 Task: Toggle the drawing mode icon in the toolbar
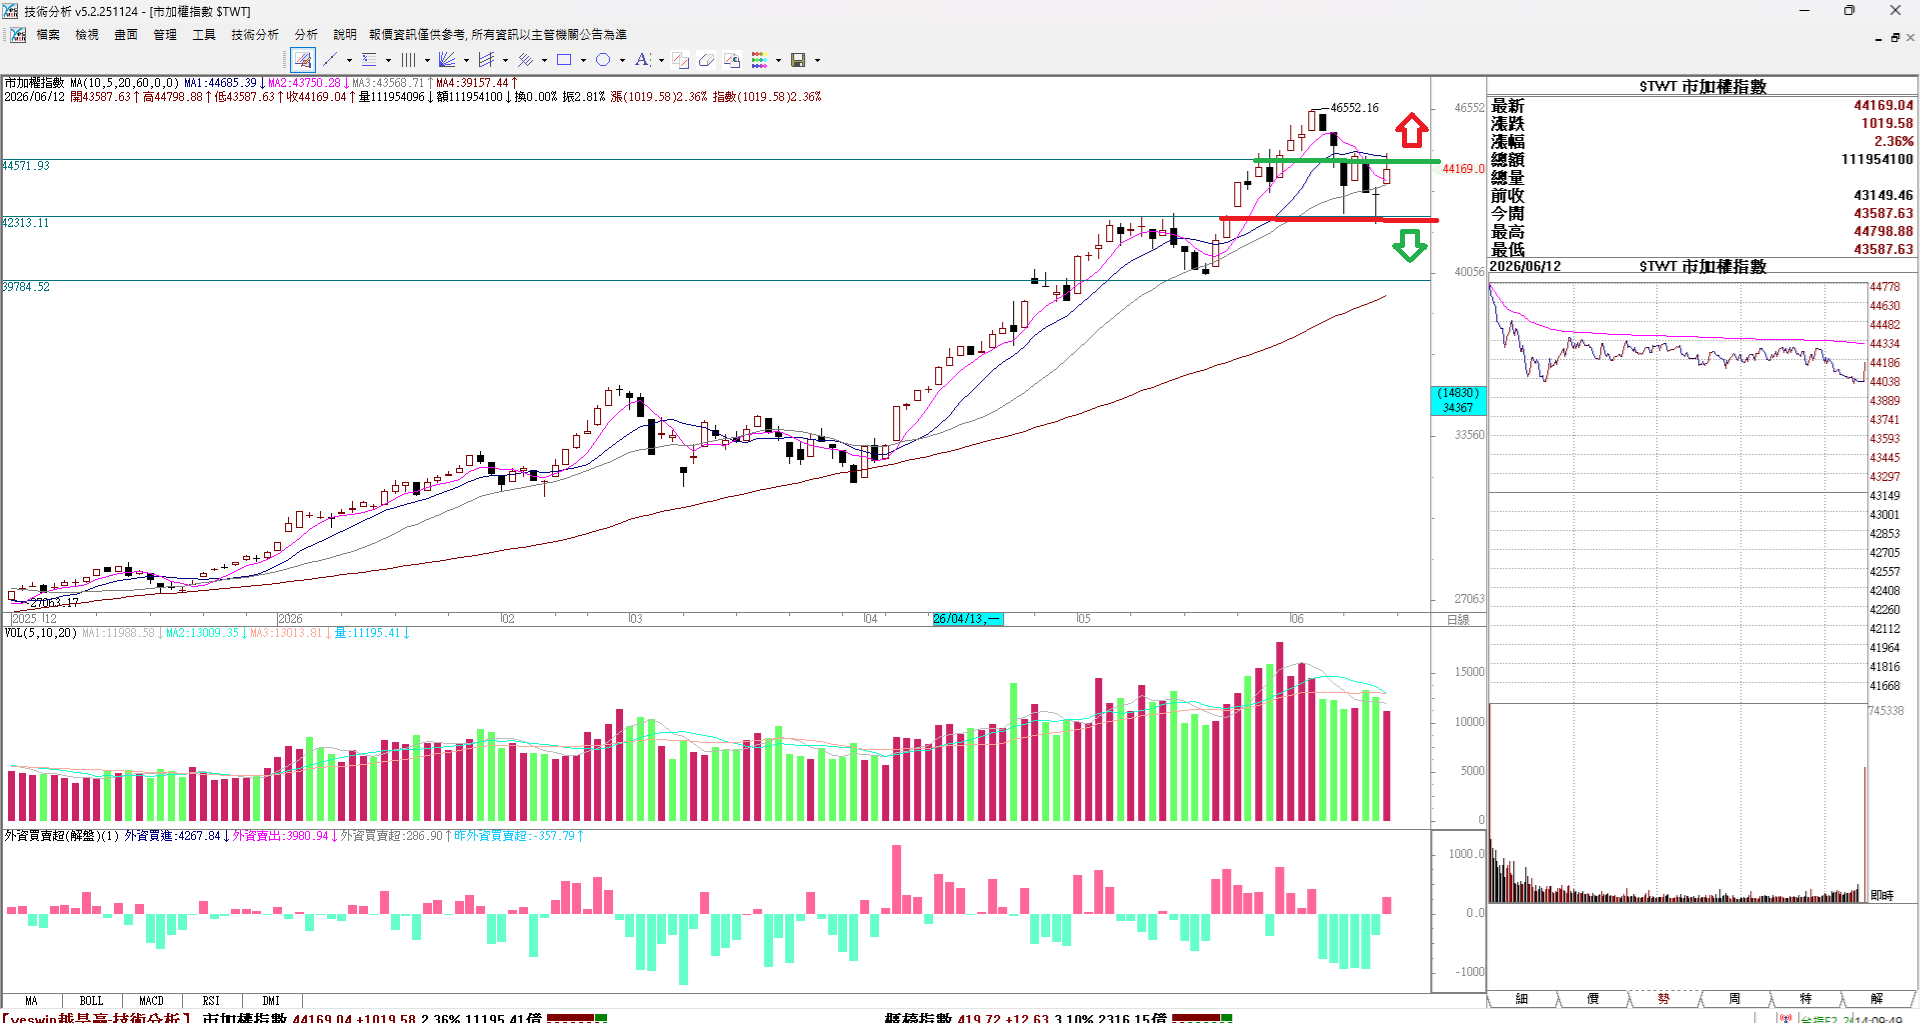click(303, 60)
